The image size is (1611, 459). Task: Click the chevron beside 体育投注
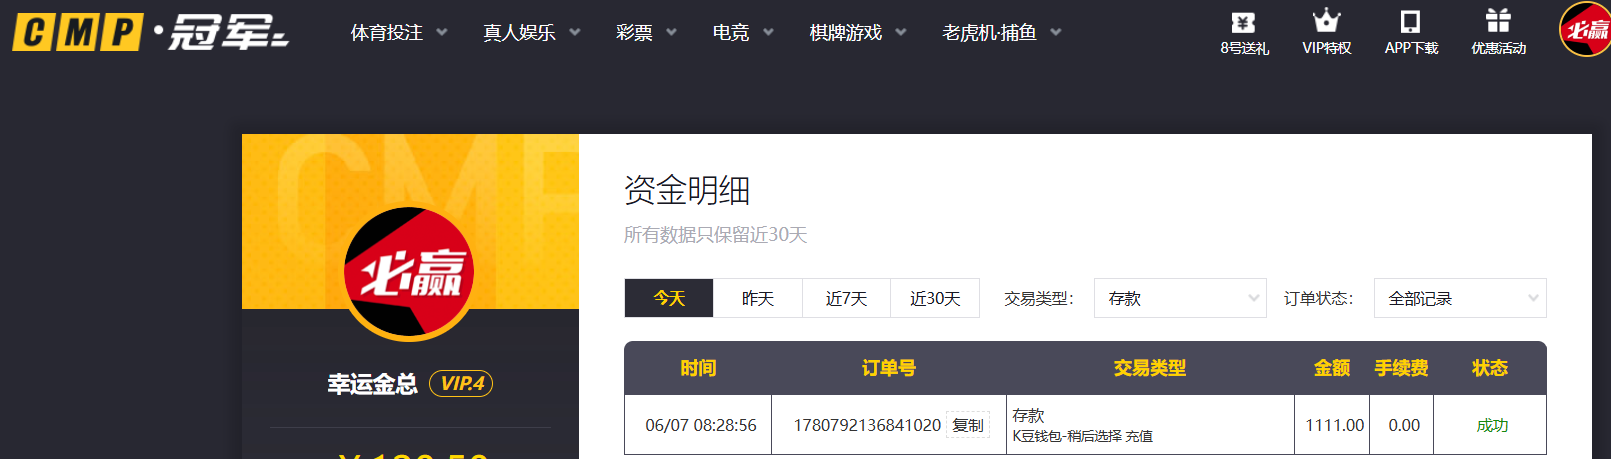(441, 32)
